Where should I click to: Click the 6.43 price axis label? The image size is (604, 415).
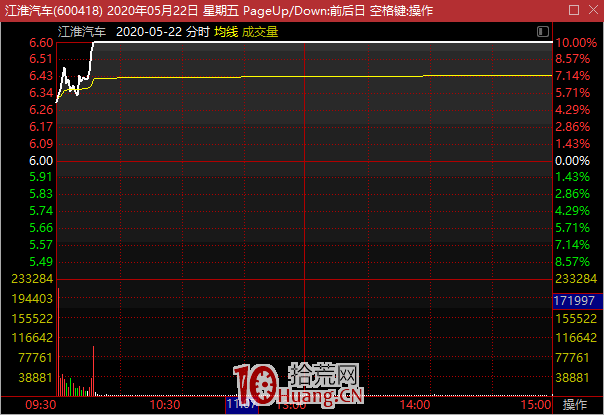pyautogui.click(x=41, y=76)
